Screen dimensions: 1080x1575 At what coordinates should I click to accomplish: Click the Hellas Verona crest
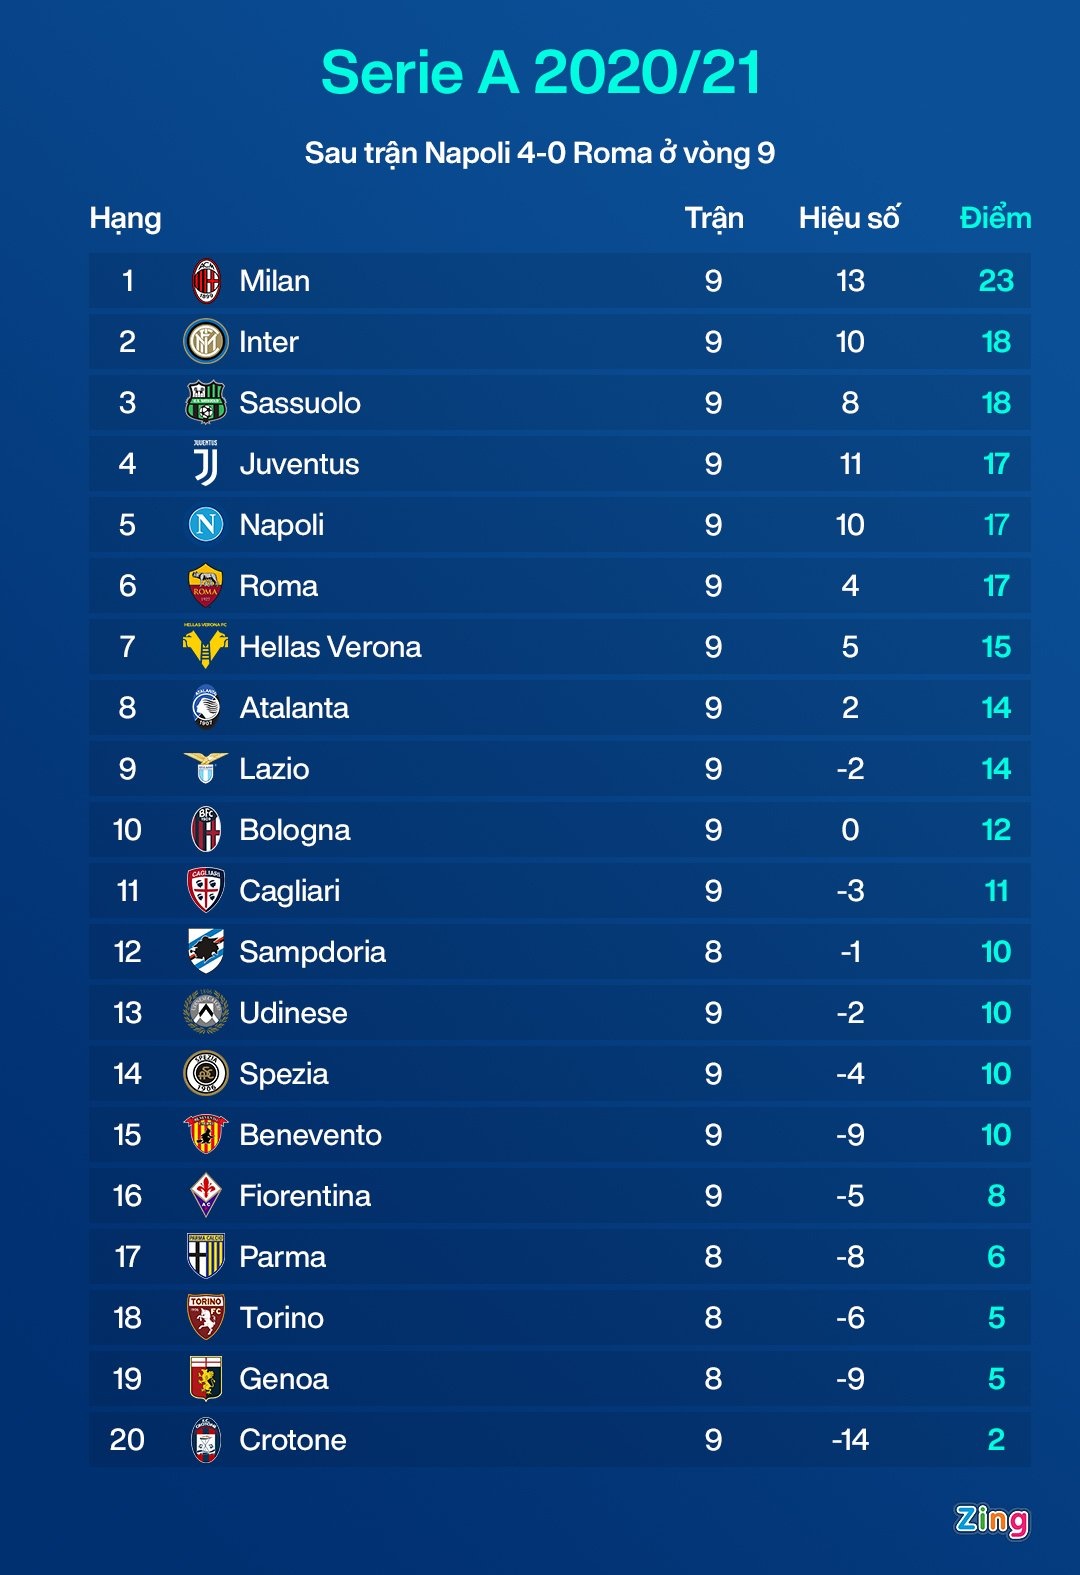coord(206,646)
